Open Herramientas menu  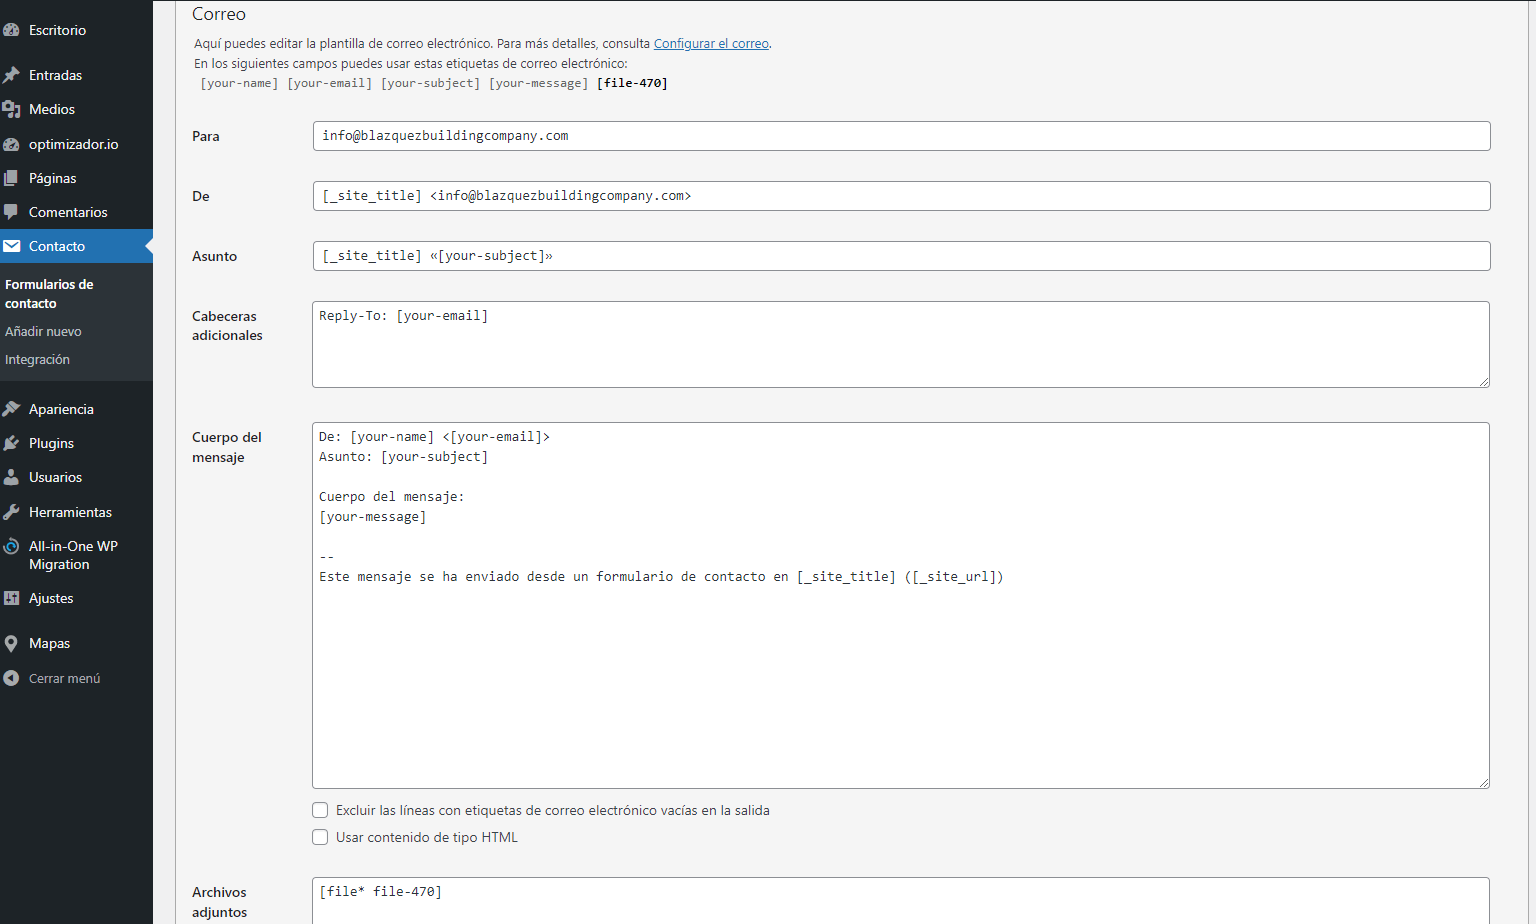70,512
